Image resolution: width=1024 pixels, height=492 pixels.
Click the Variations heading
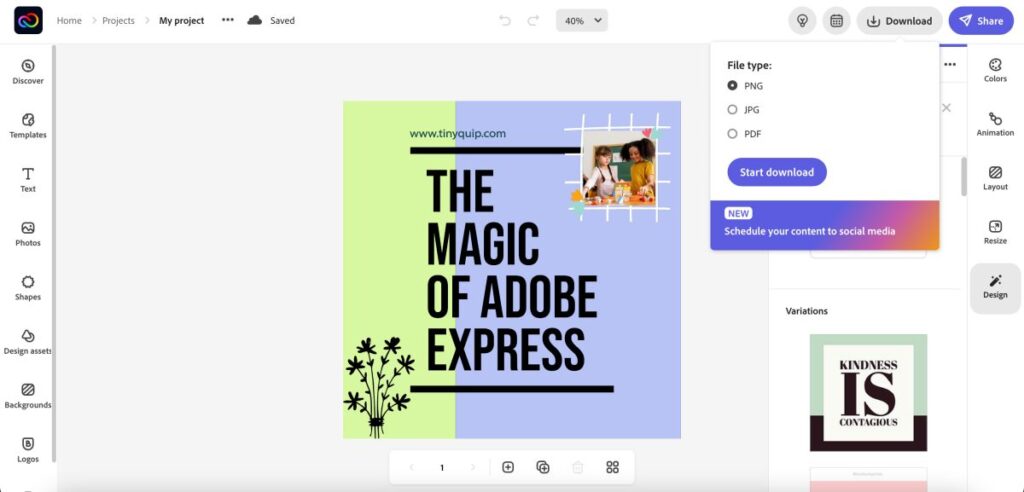pos(807,311)
